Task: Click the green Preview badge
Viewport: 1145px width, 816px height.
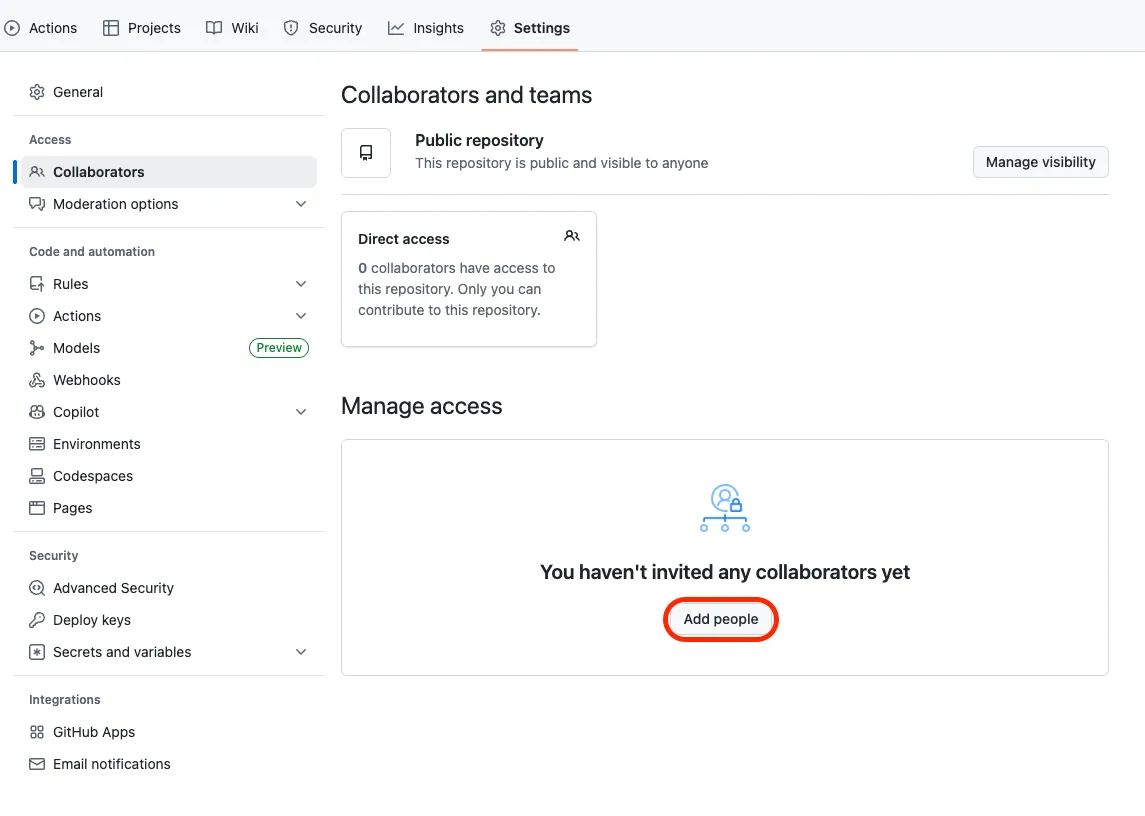Action: coord(279,348)
